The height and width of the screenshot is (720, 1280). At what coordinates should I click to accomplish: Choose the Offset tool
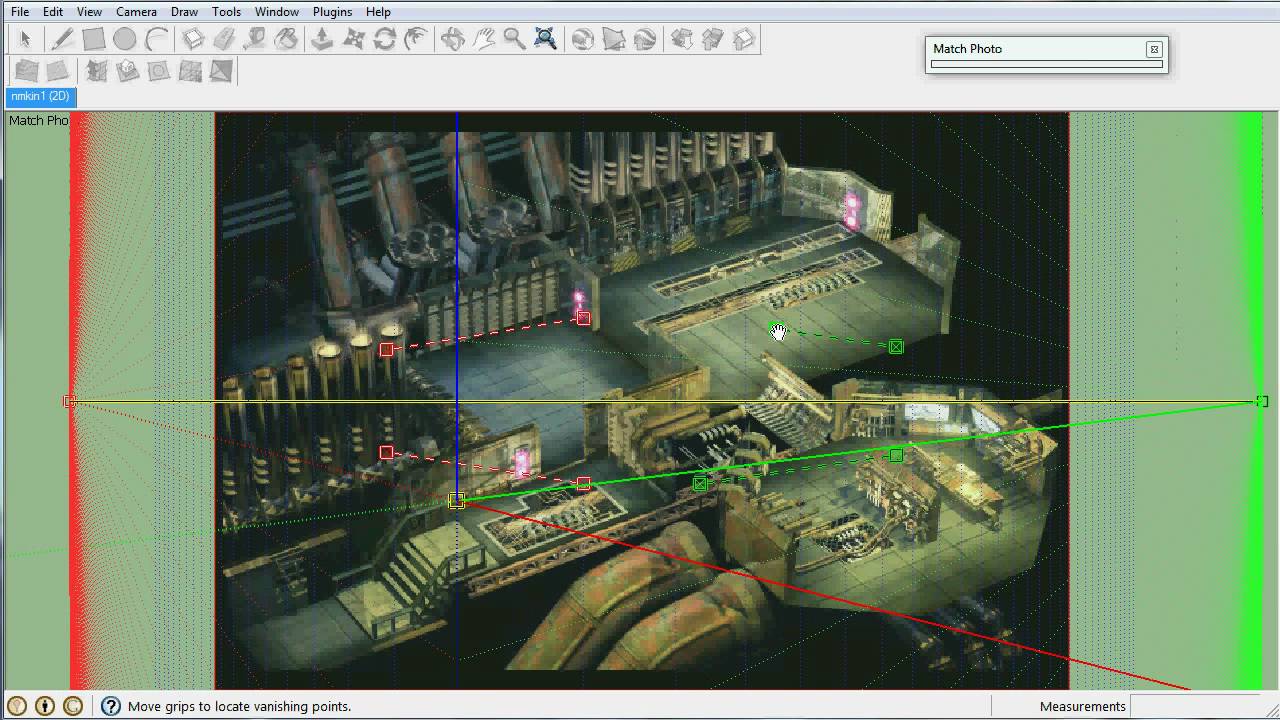[x=416, y=39]
